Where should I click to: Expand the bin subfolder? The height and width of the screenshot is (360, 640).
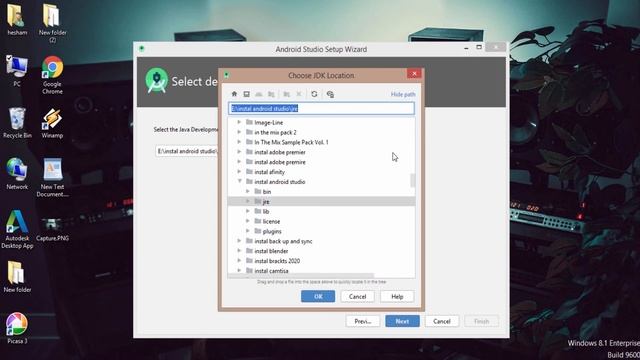(248, 191)
